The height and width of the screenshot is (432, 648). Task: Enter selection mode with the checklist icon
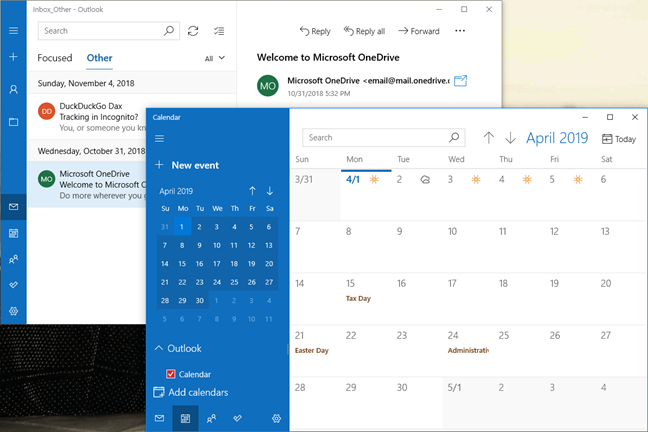[x=219, y=31]
